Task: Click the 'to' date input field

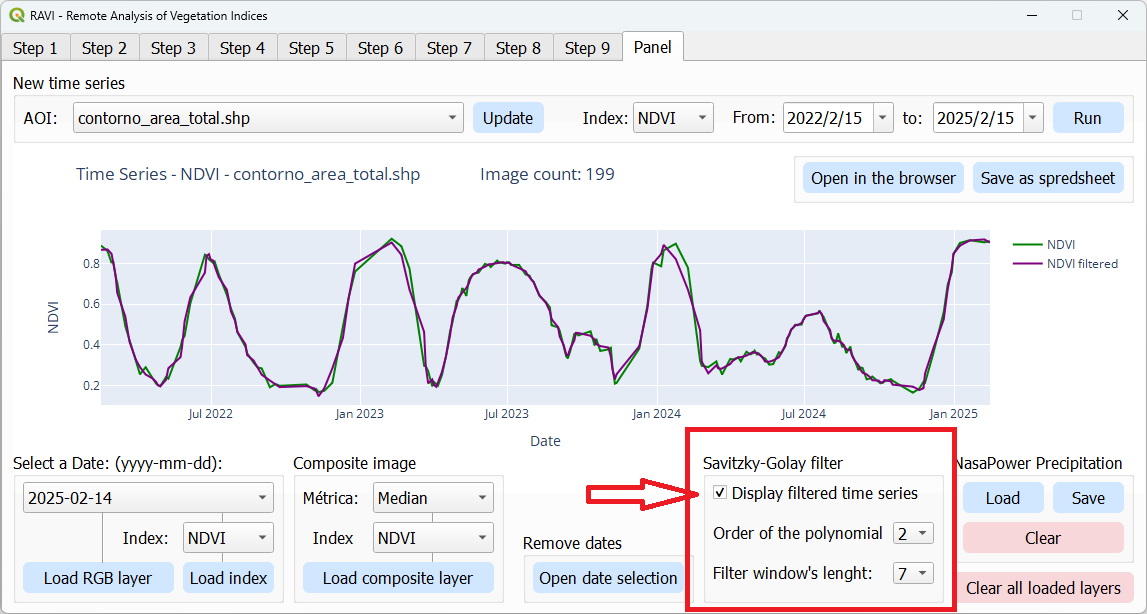Action: click(980, 117)
